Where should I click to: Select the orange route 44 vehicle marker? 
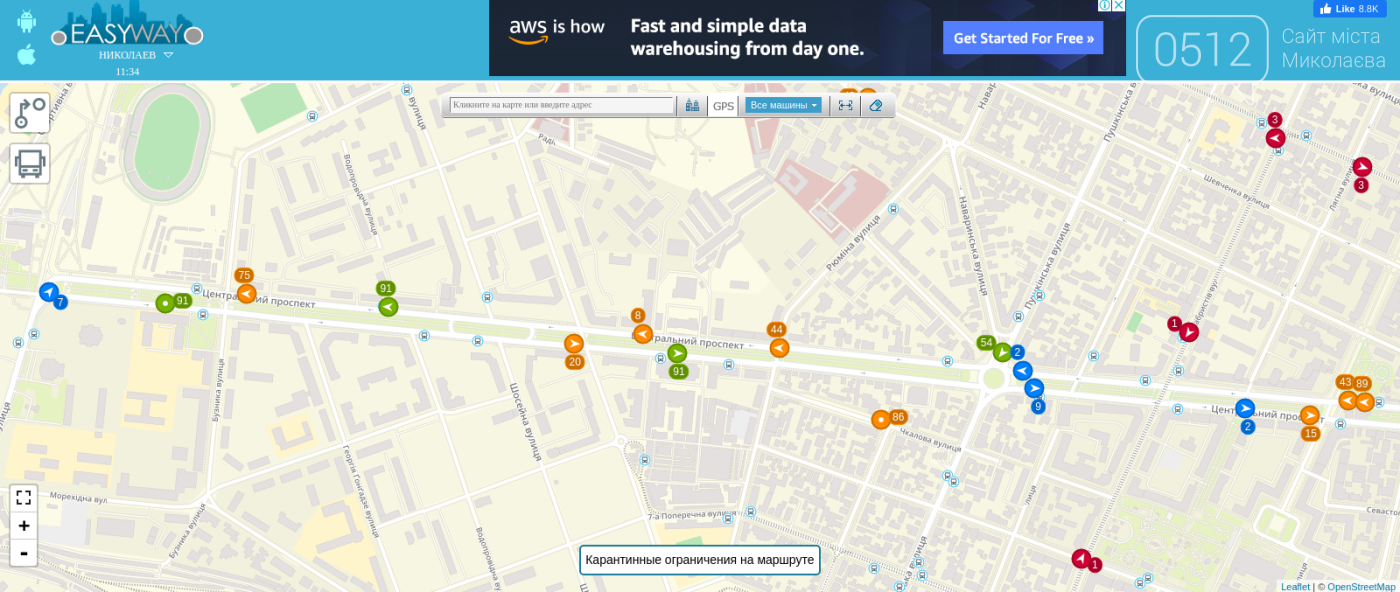(779, 347)
